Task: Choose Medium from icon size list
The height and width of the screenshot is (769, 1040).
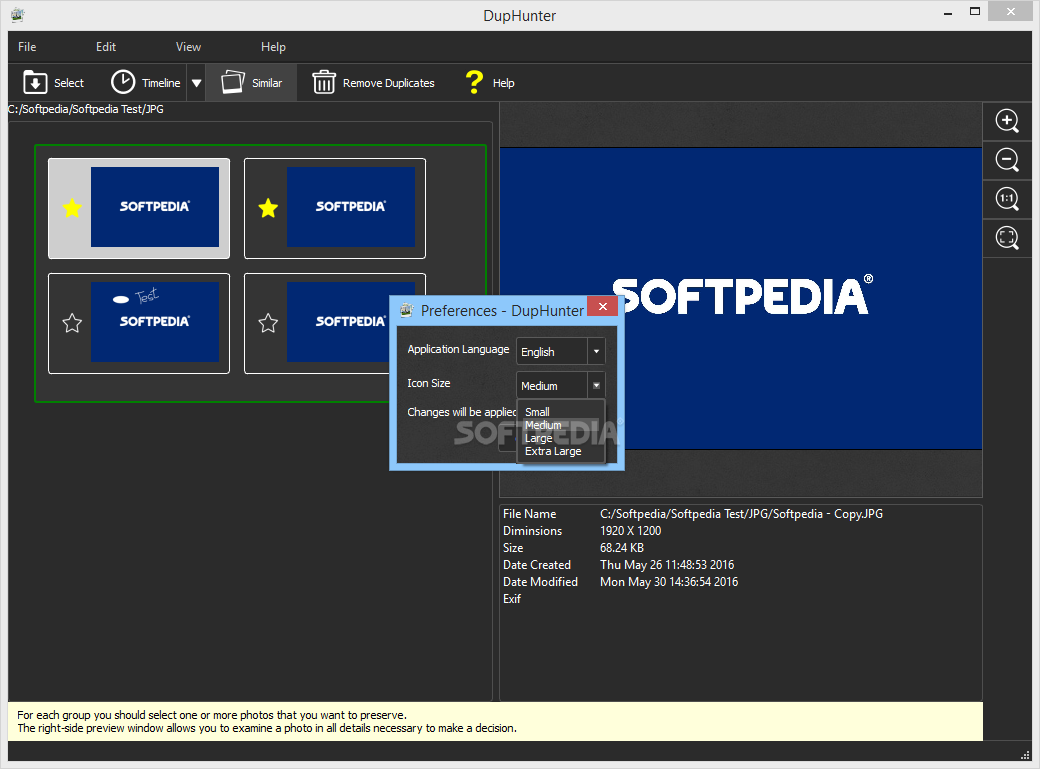Action: tap(543, 425)
